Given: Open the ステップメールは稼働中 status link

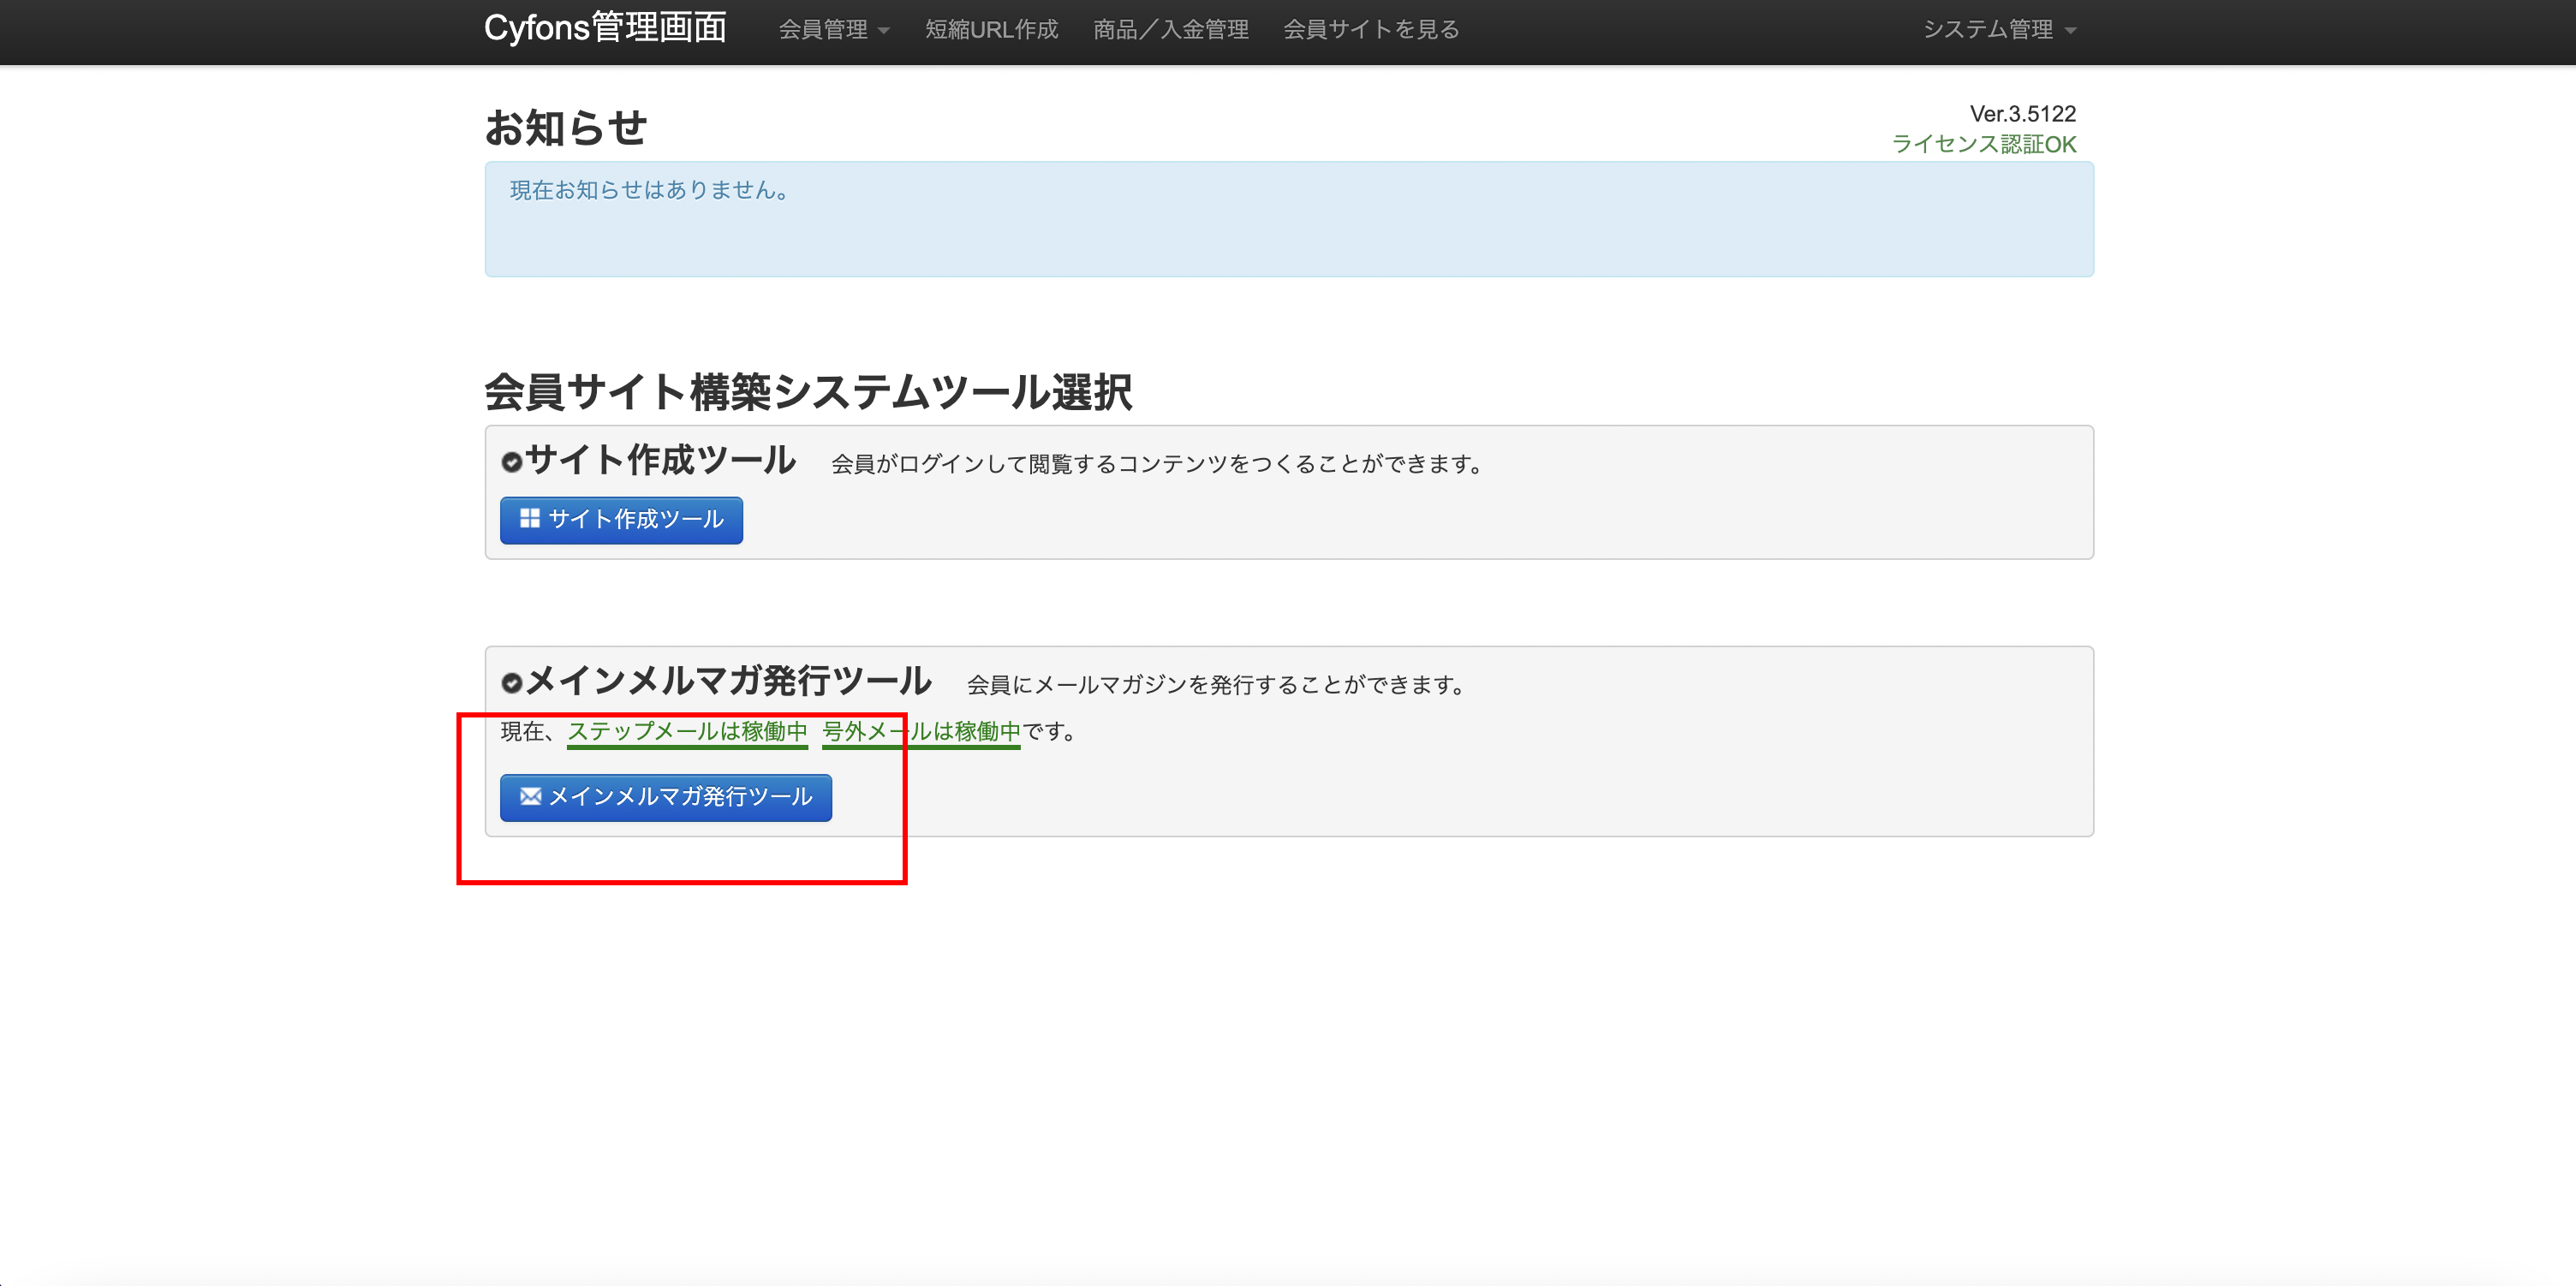Looking at the screenshot, I should pos(687,731).
